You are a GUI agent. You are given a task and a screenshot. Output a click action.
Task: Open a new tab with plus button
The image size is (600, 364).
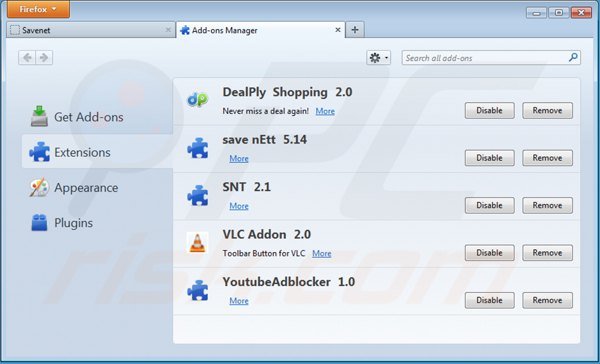pos(355,30)
